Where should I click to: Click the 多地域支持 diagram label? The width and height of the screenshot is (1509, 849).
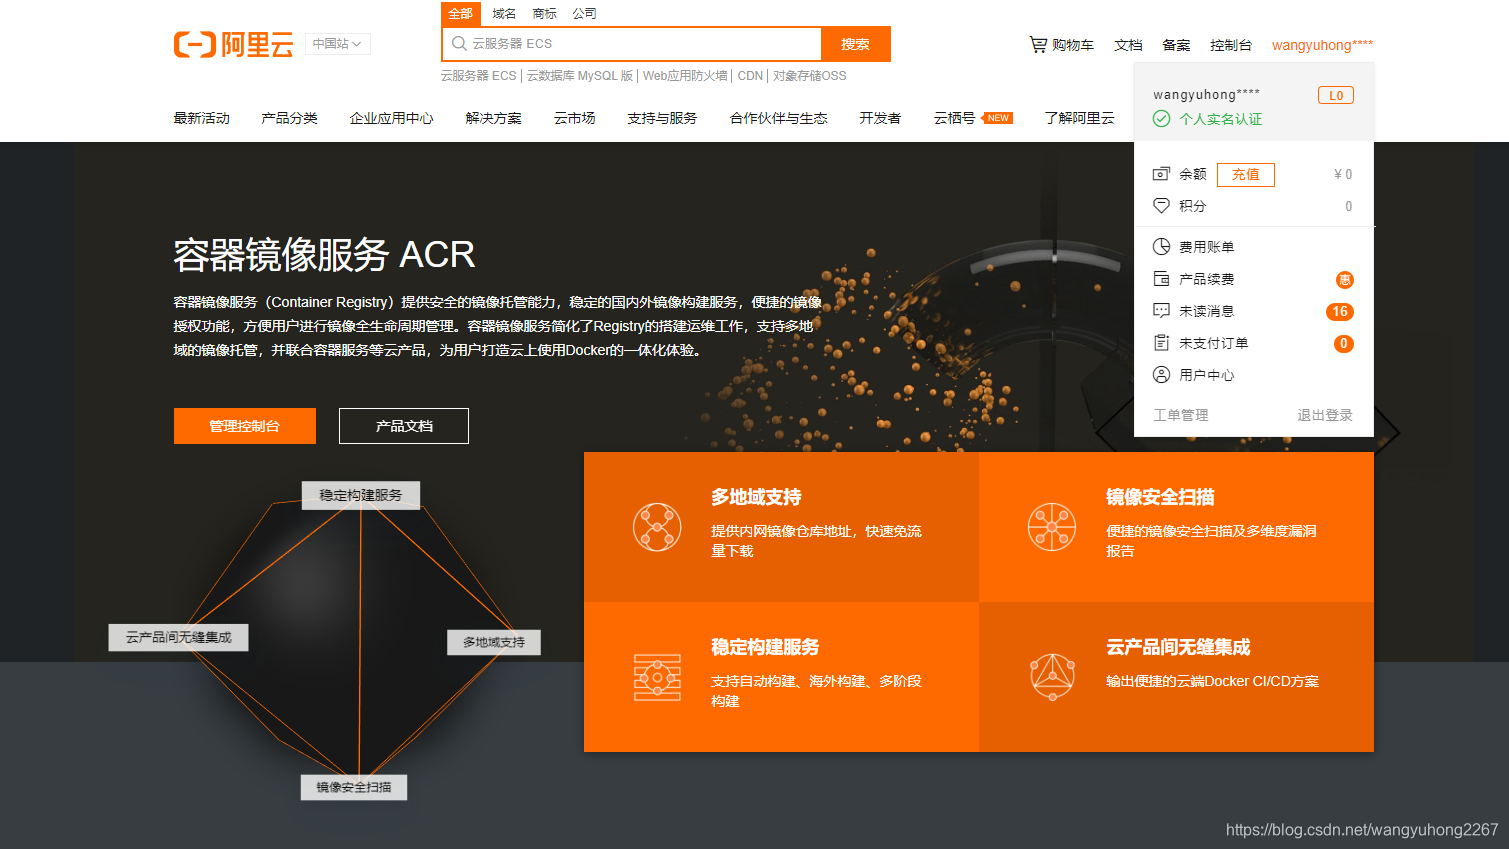[x=494, y=642]
